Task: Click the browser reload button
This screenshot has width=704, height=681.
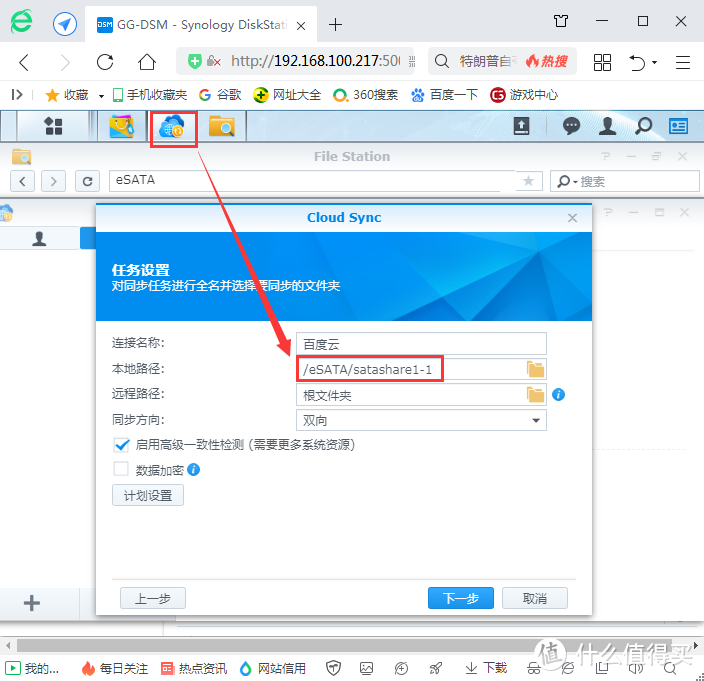Action: point(105,62)
